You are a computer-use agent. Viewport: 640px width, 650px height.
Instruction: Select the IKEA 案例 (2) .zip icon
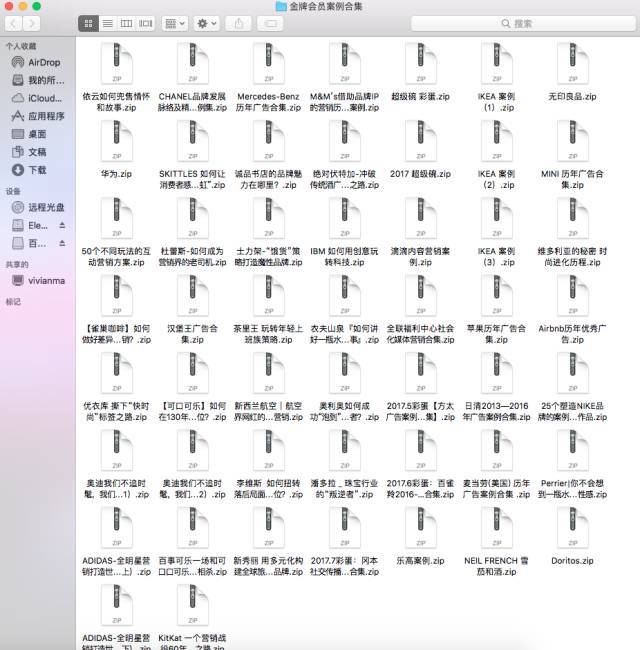497,141
